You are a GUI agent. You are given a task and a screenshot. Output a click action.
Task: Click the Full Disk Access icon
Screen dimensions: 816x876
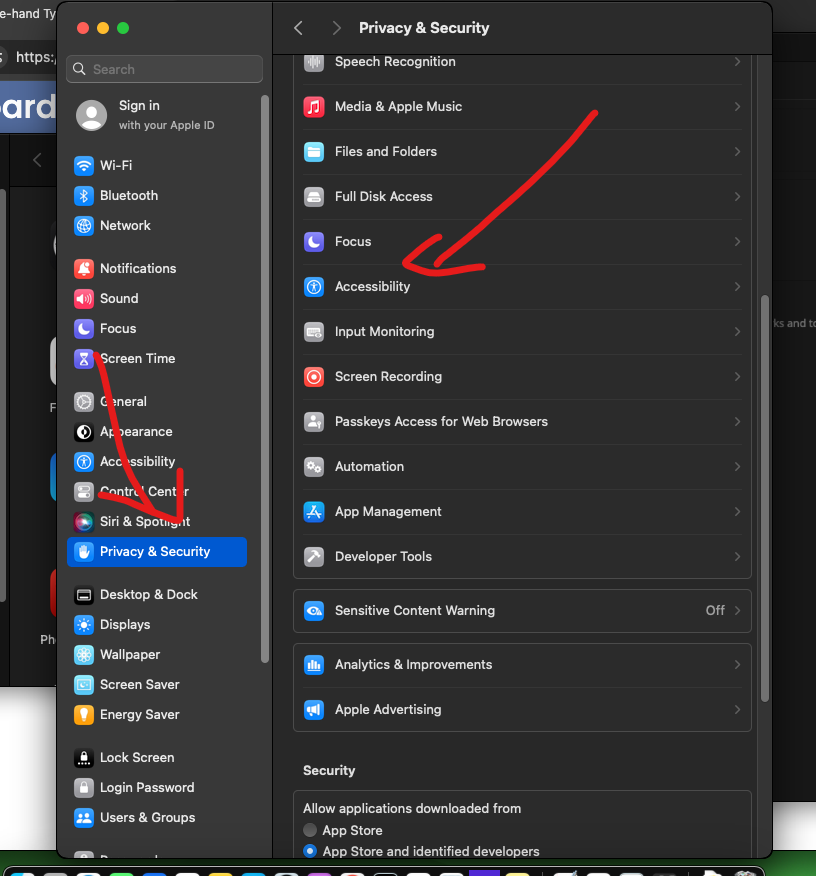point(314,197)
